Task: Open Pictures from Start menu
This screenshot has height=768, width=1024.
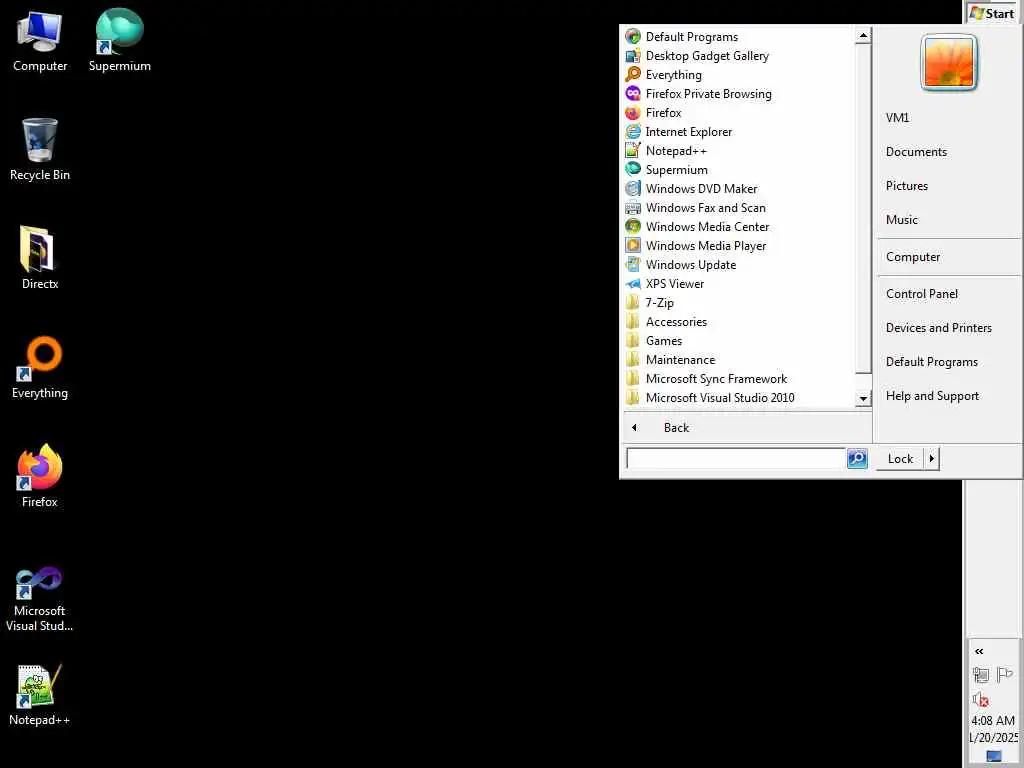Action: click(x=906, y=185)
